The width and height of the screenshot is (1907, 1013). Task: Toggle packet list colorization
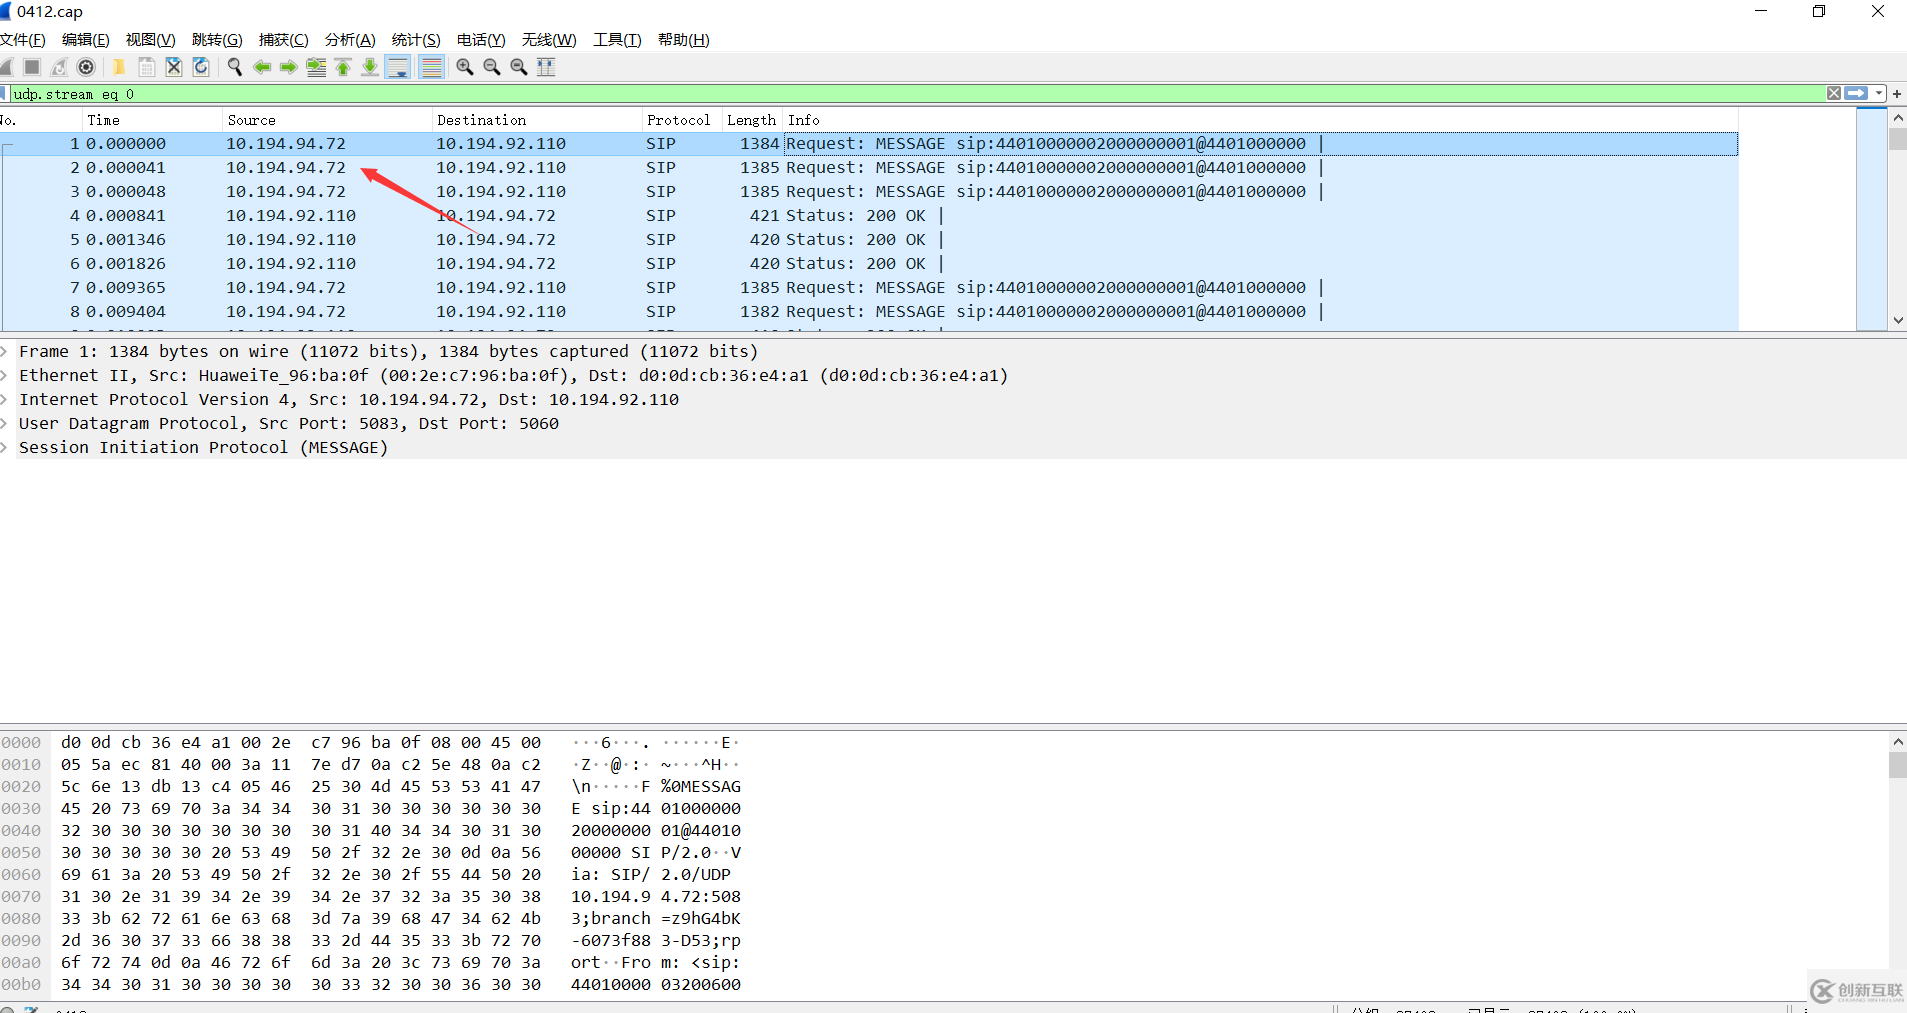[x=431, y=67]
